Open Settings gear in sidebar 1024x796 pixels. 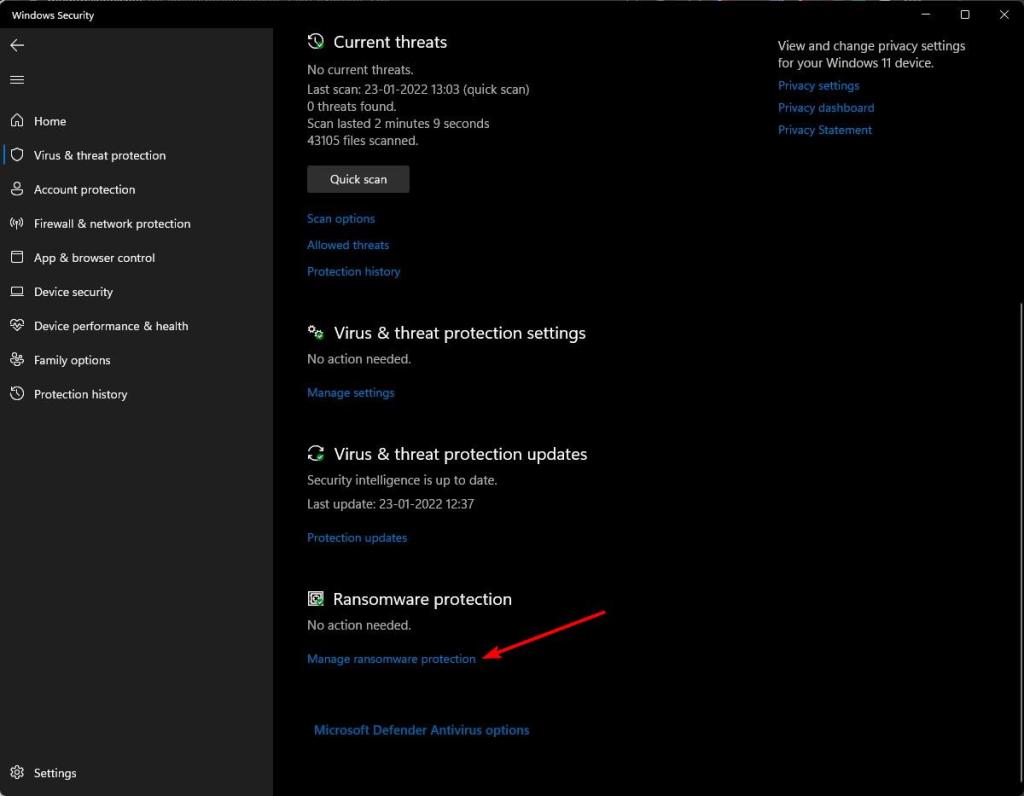17,773
